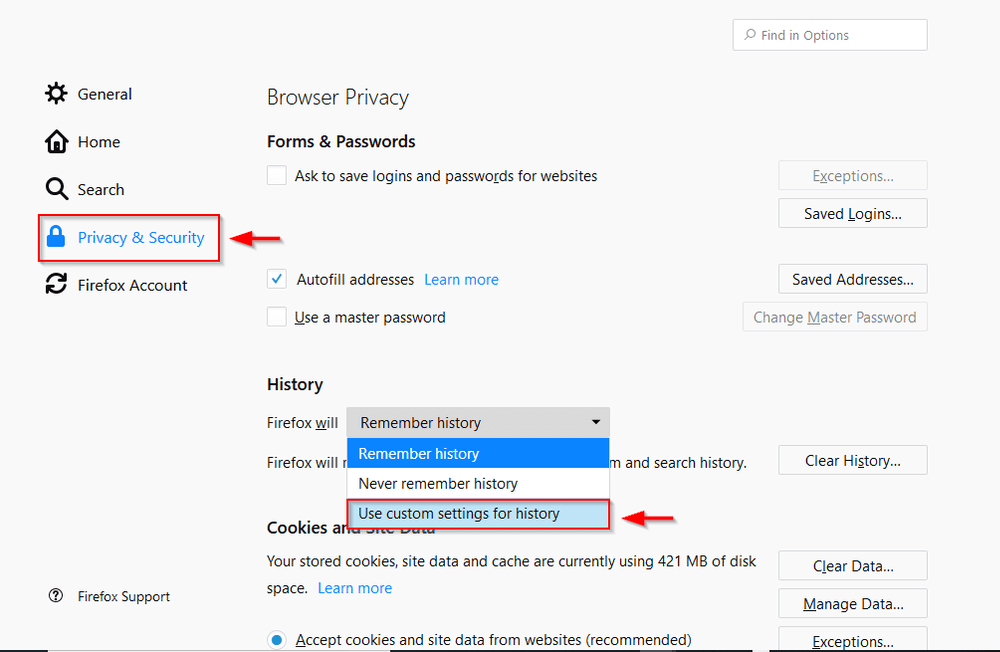Select Accept cookies and site data radio
The height and width of the screenshot is (652, 1000).
point(276,639)
